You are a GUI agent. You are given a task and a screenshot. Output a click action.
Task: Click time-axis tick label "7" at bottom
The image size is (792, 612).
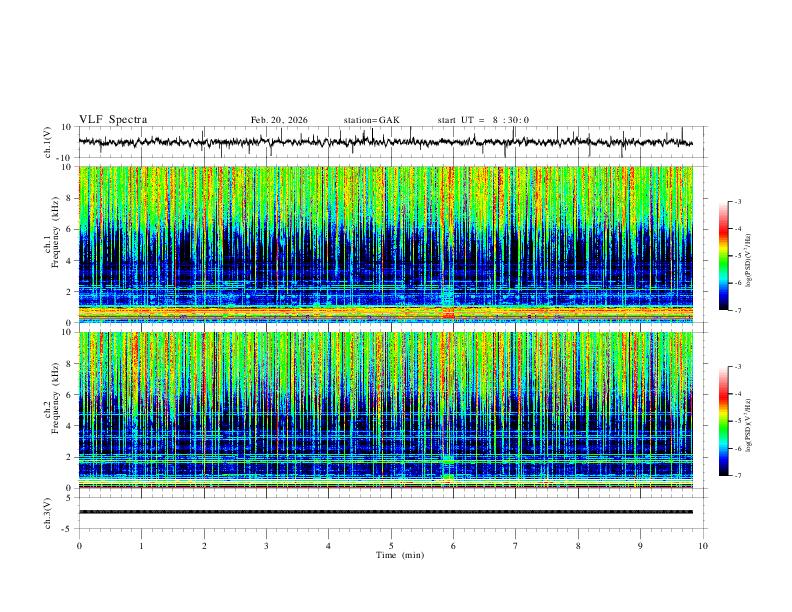coord(516,546)
